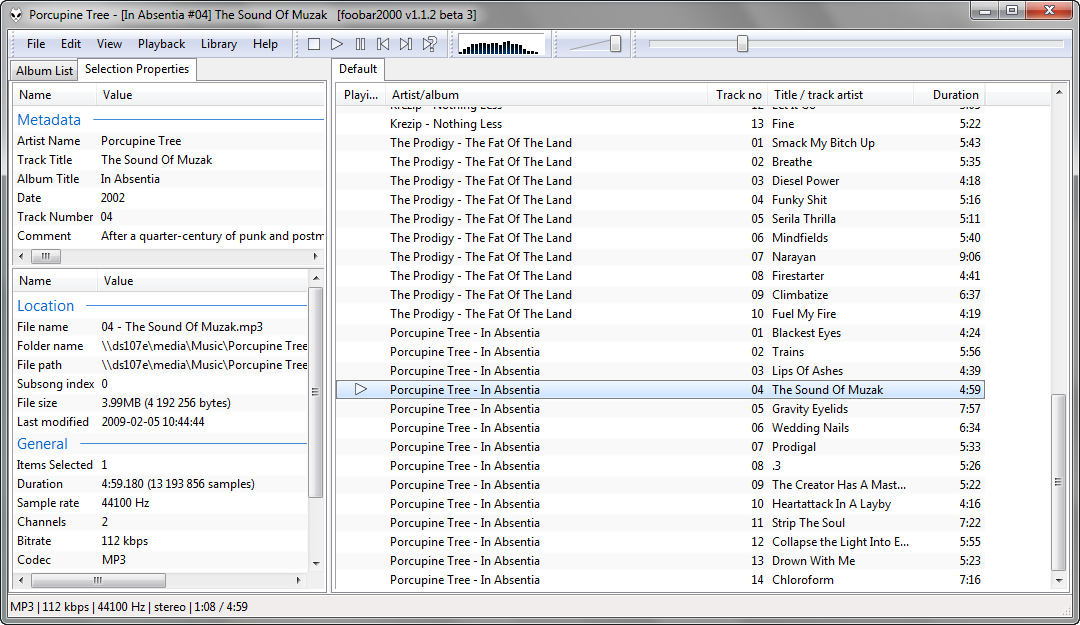The image size is (1080, 625).
Task: Open the Library menu
Action: tap(219, 44)
